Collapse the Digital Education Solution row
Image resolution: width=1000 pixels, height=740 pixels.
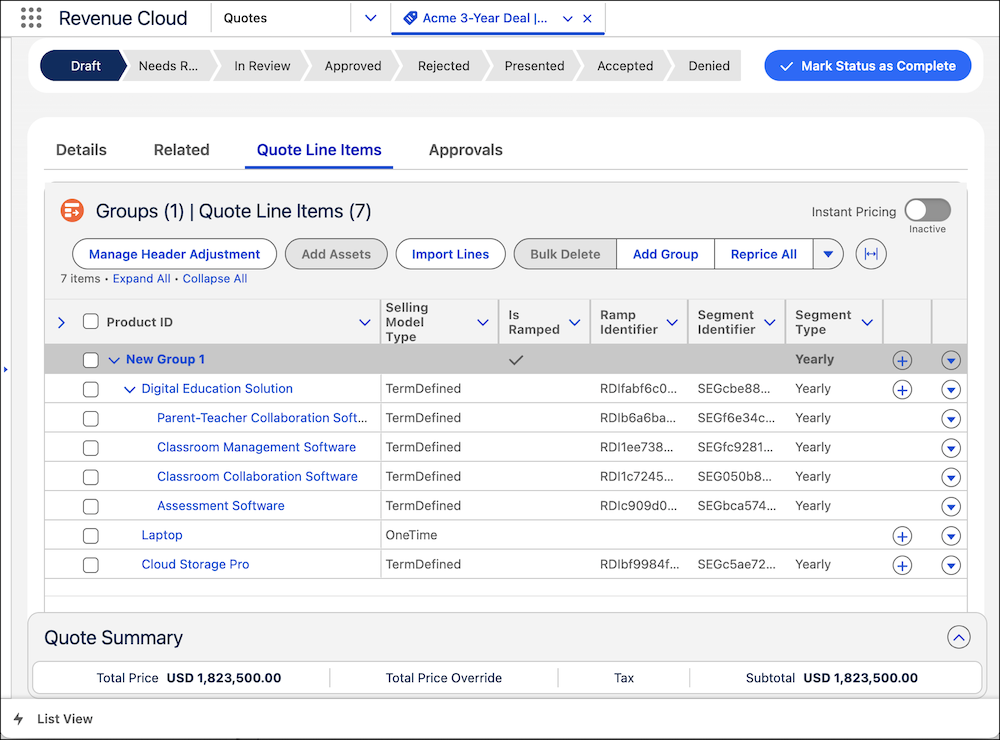click(129, 390)
